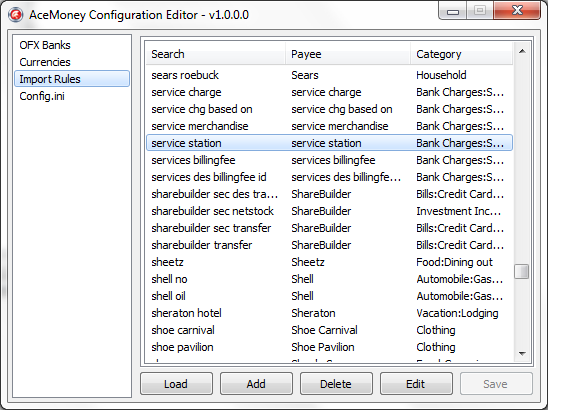The image size is (563, 410).
Task: Select the 'sheetz' search entry
Action: pyautogui.click(x=167, y=262)
